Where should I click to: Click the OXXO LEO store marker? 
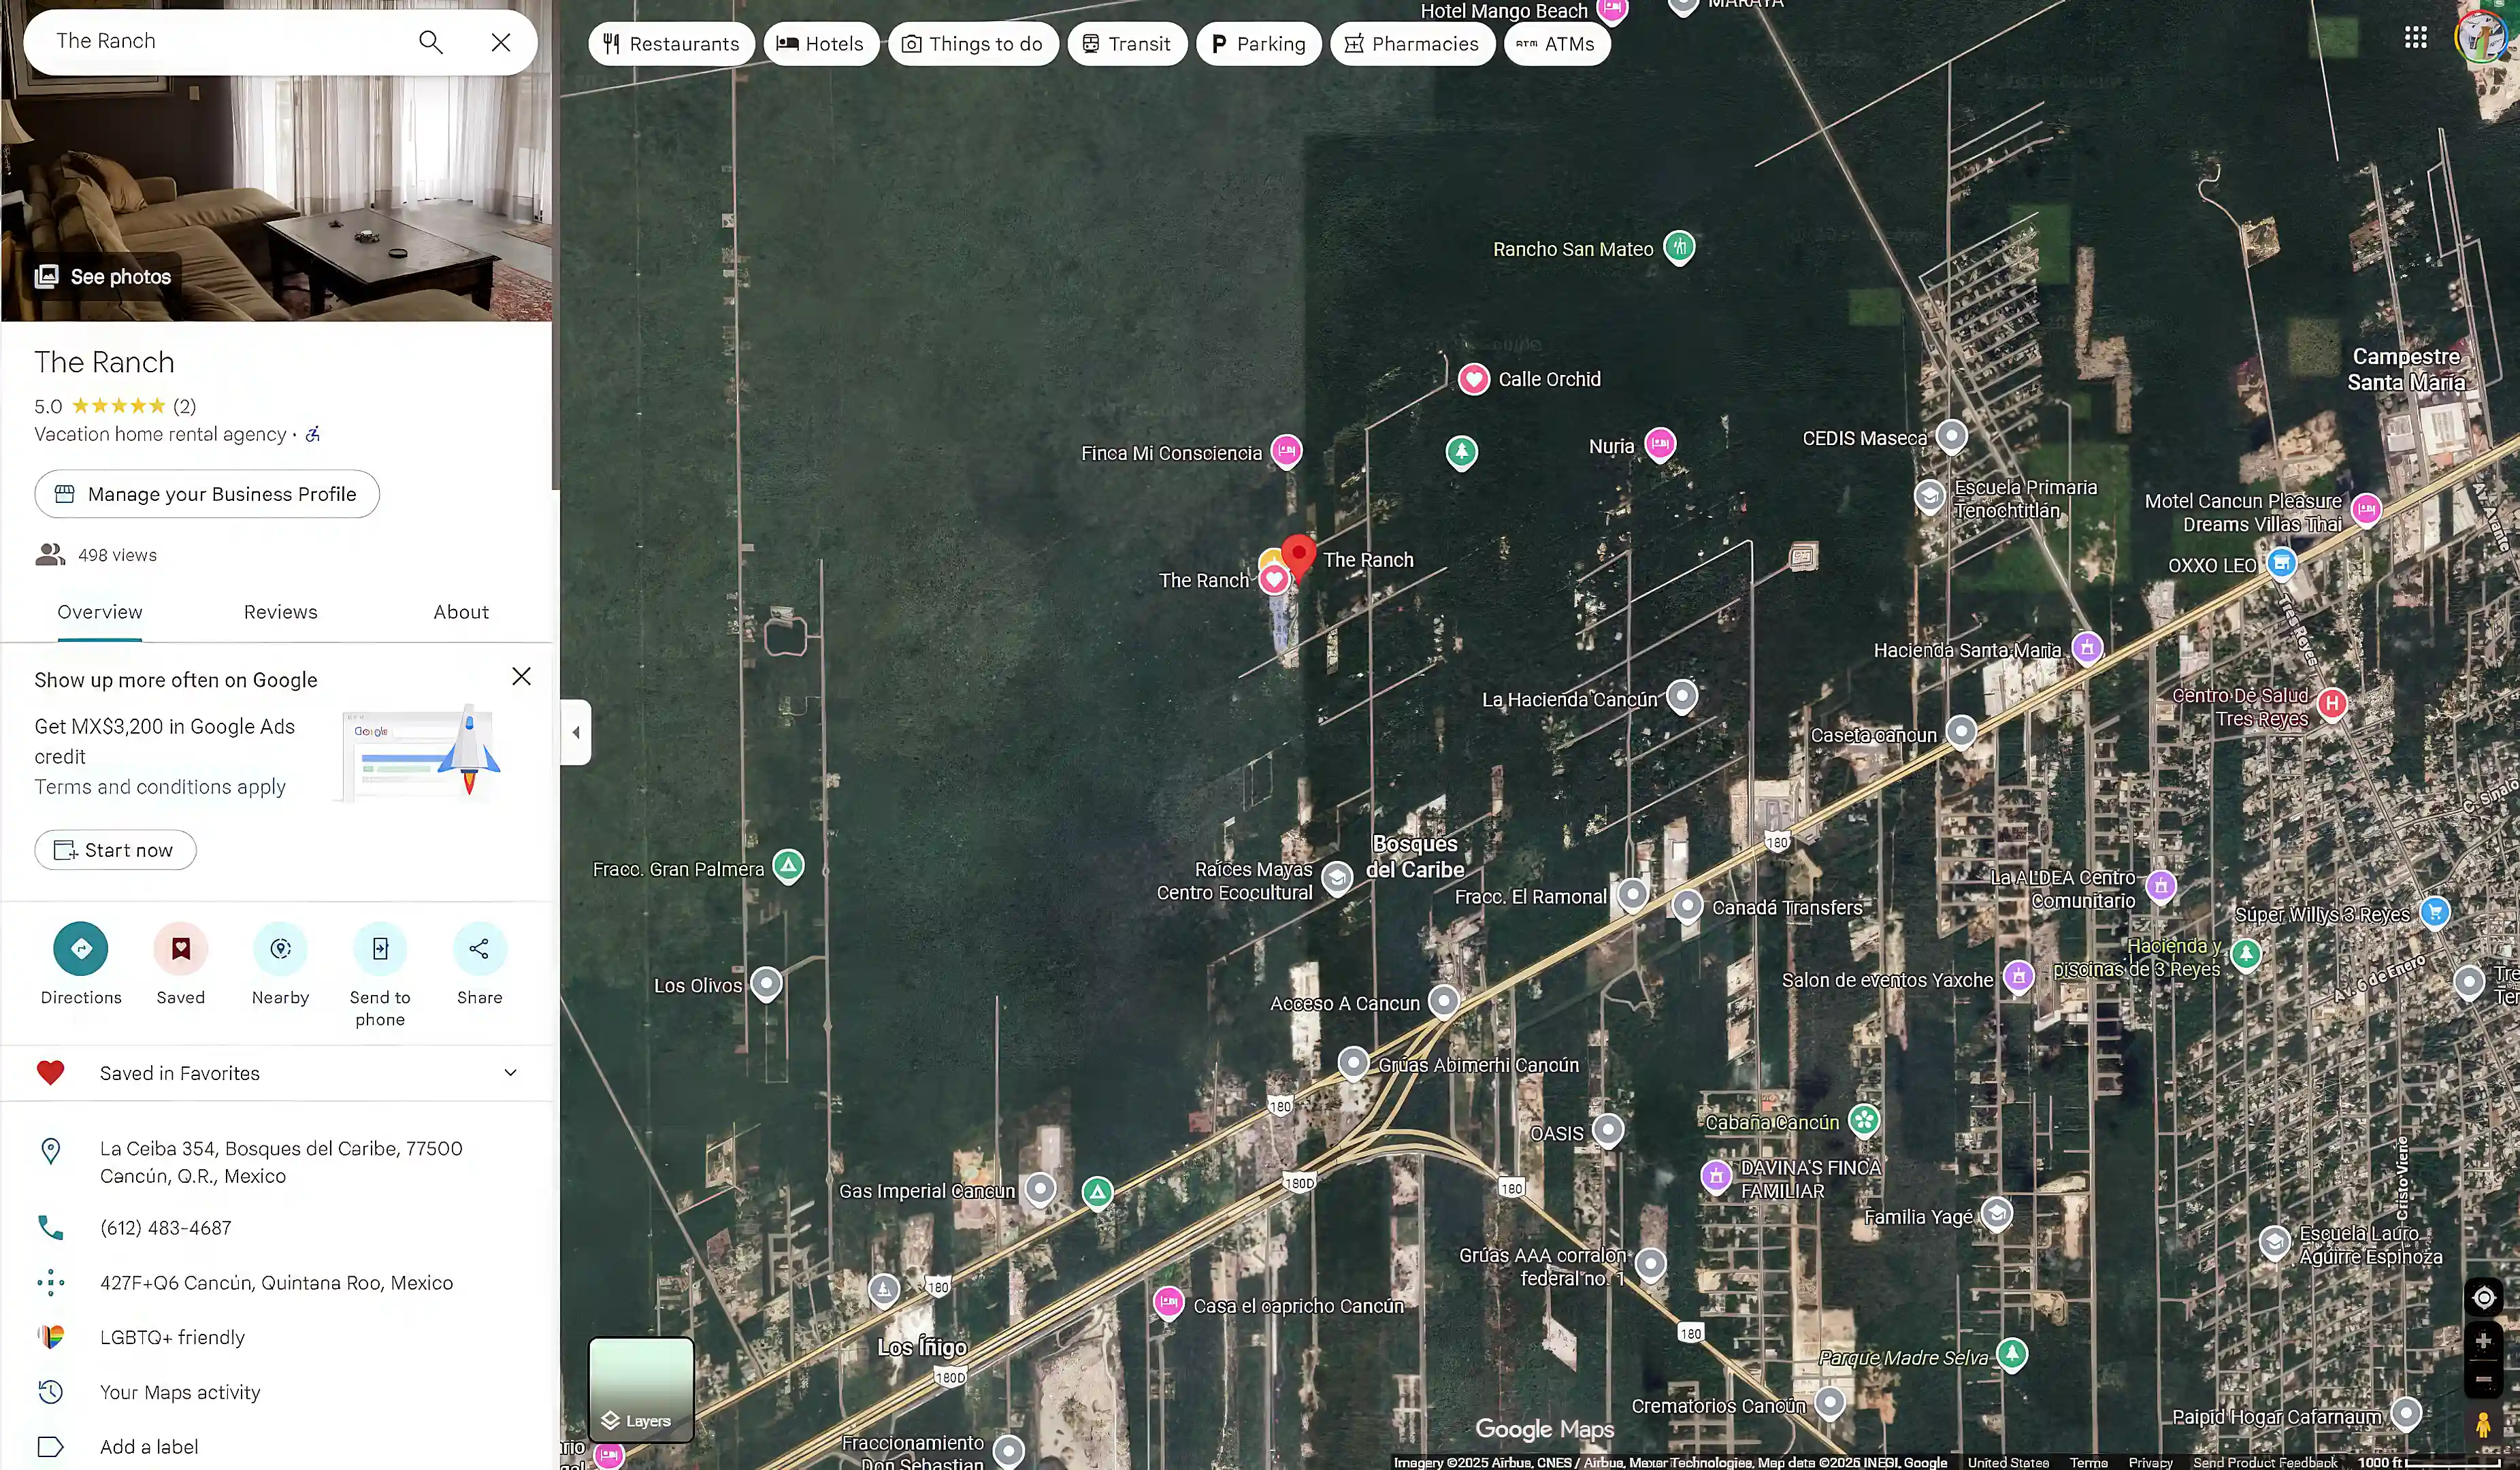[x=2281, y=564]
